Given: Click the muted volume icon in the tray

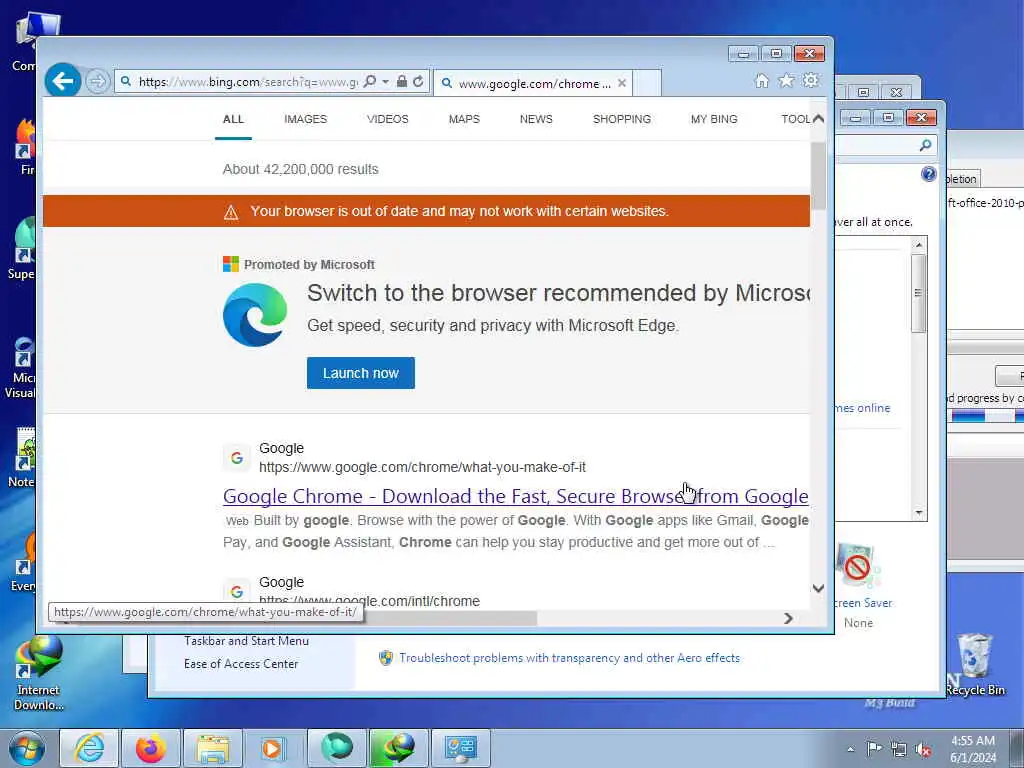Looking at the screenshot, I should (923, 749).
